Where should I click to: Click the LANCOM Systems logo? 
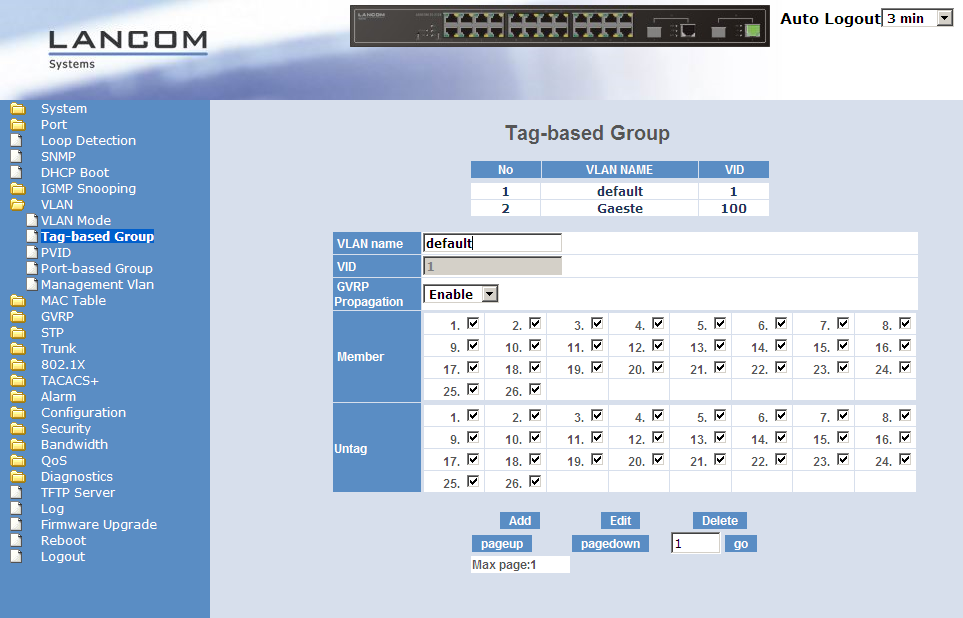127,48
